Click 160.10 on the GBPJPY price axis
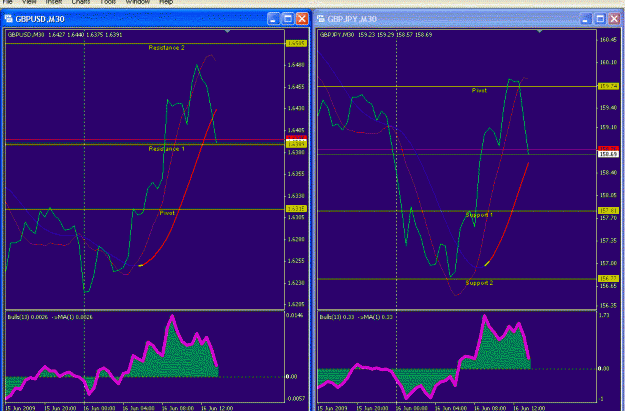The height and width of the screenshot is (411, 625). click(x=608, y=62)
